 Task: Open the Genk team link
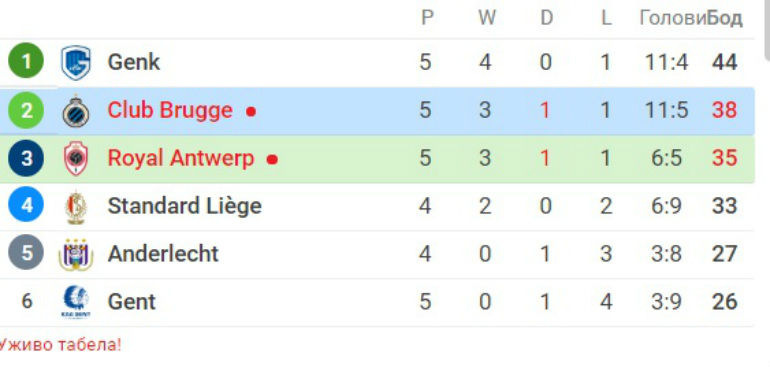point(134,62)
